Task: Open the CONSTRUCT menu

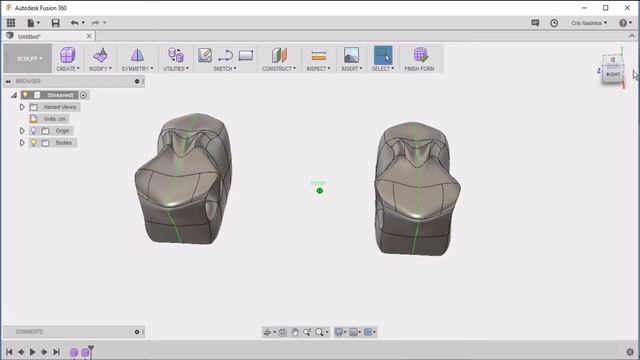Action: (279, 69)
